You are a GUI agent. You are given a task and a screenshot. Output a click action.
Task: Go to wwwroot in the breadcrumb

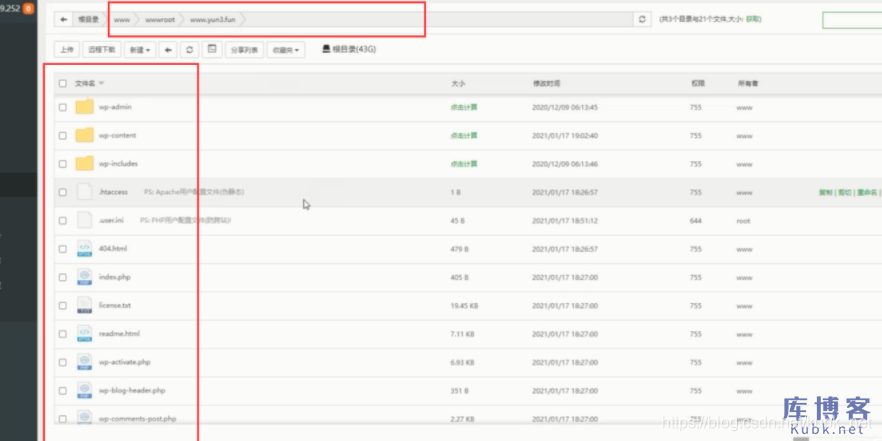click(160, 19)
